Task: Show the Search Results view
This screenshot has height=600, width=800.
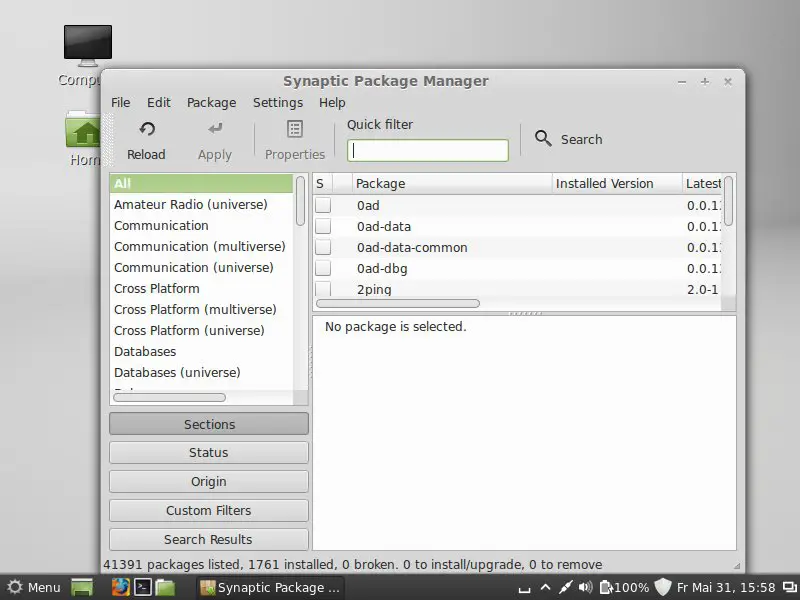Action: coord(209,539)
